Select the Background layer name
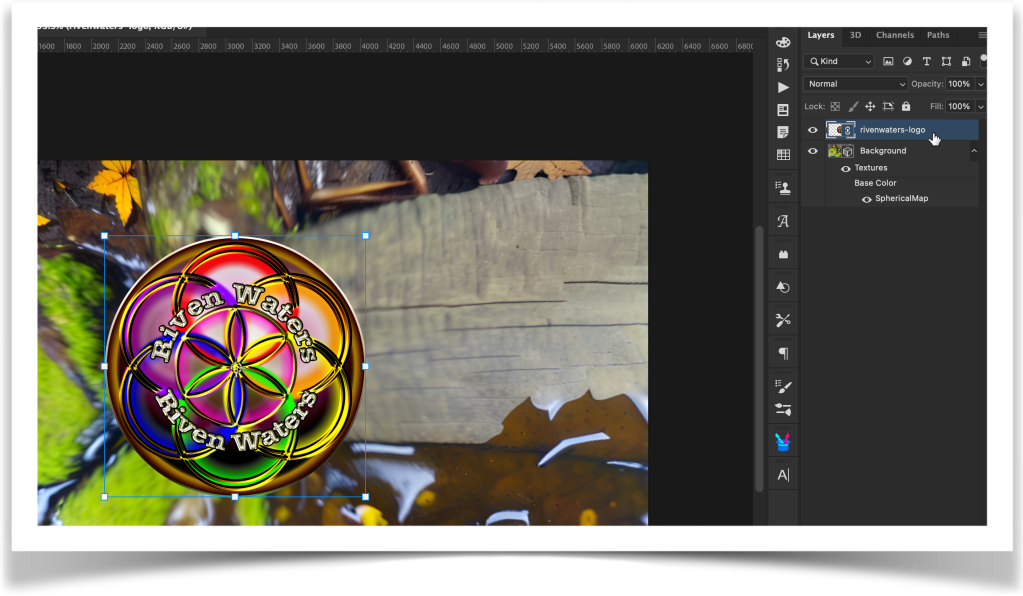This screenshot has width=1023, height=596. tap(883, 151)
